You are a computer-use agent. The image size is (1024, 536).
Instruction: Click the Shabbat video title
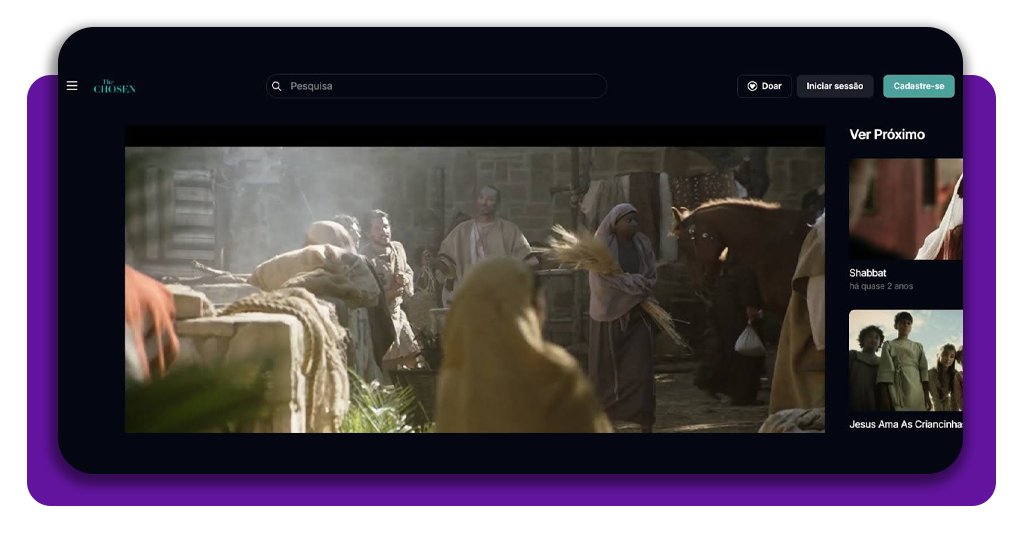(868, 273)
